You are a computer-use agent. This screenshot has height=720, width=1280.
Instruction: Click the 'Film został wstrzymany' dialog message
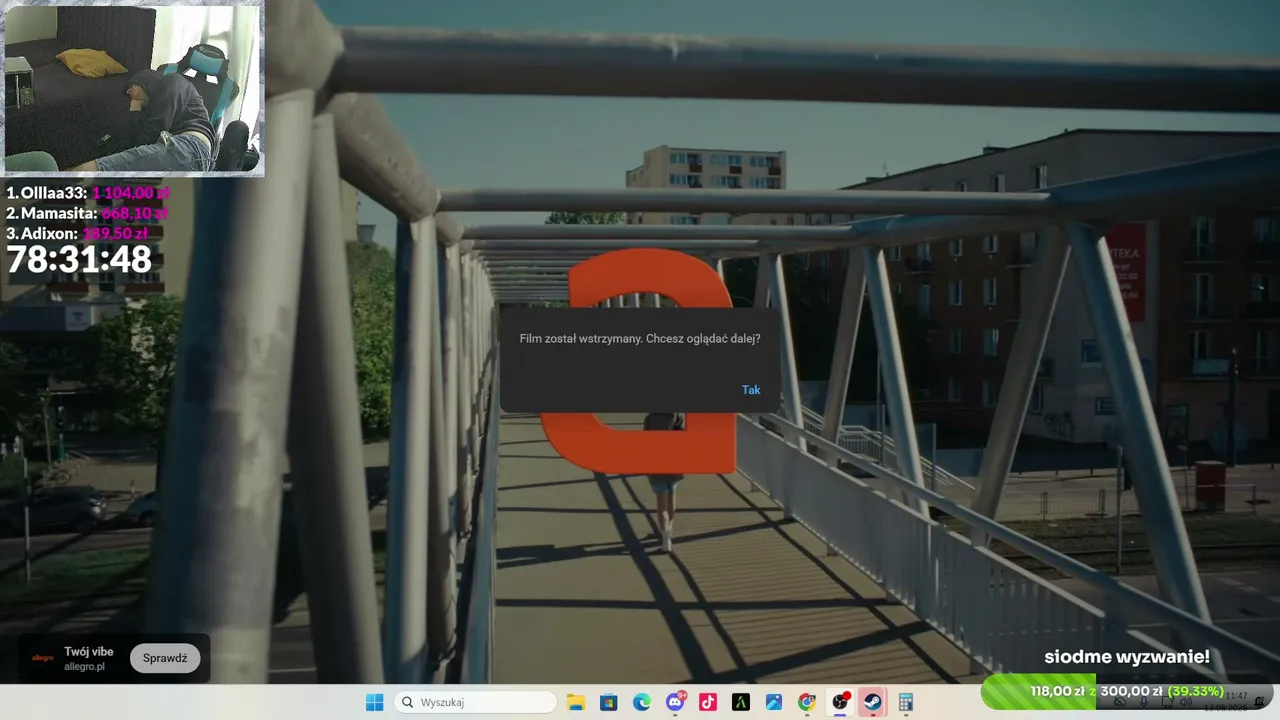click(x=640, y=339)
